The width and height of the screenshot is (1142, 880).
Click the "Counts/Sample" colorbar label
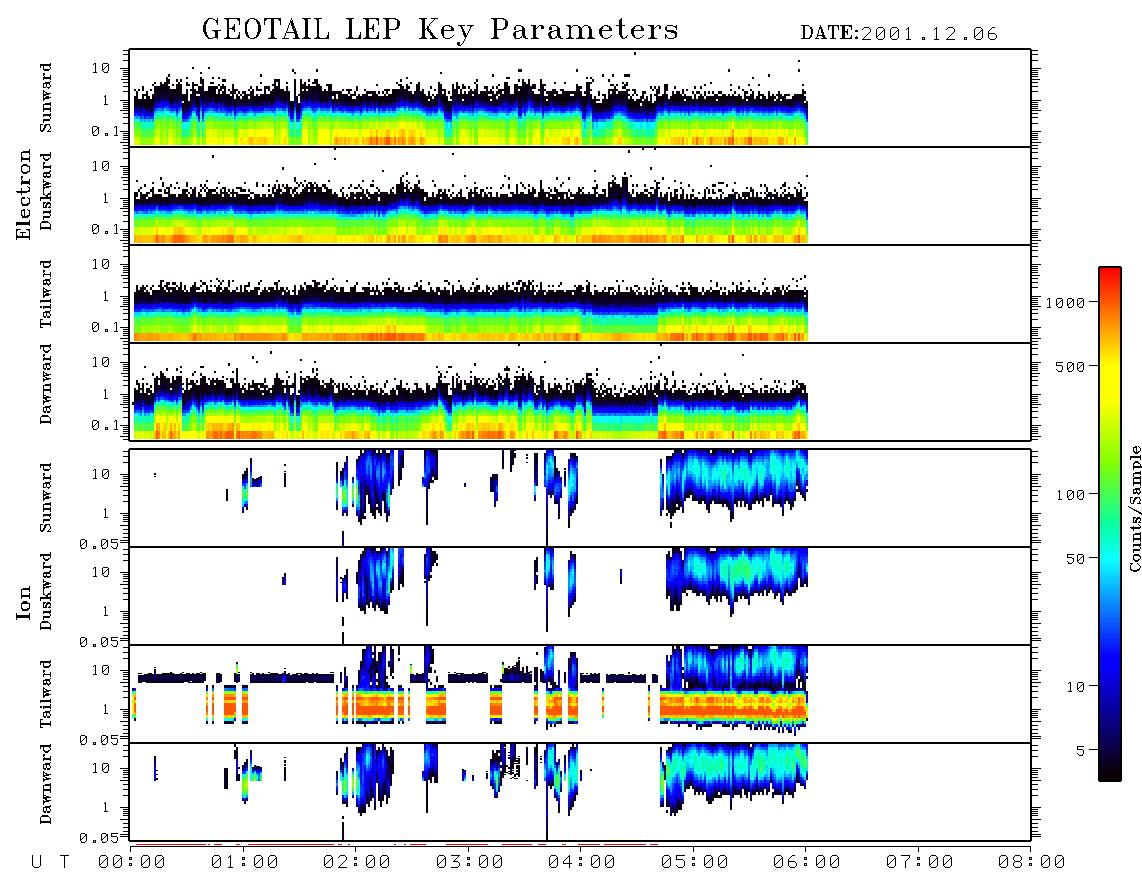[1135, 508]
